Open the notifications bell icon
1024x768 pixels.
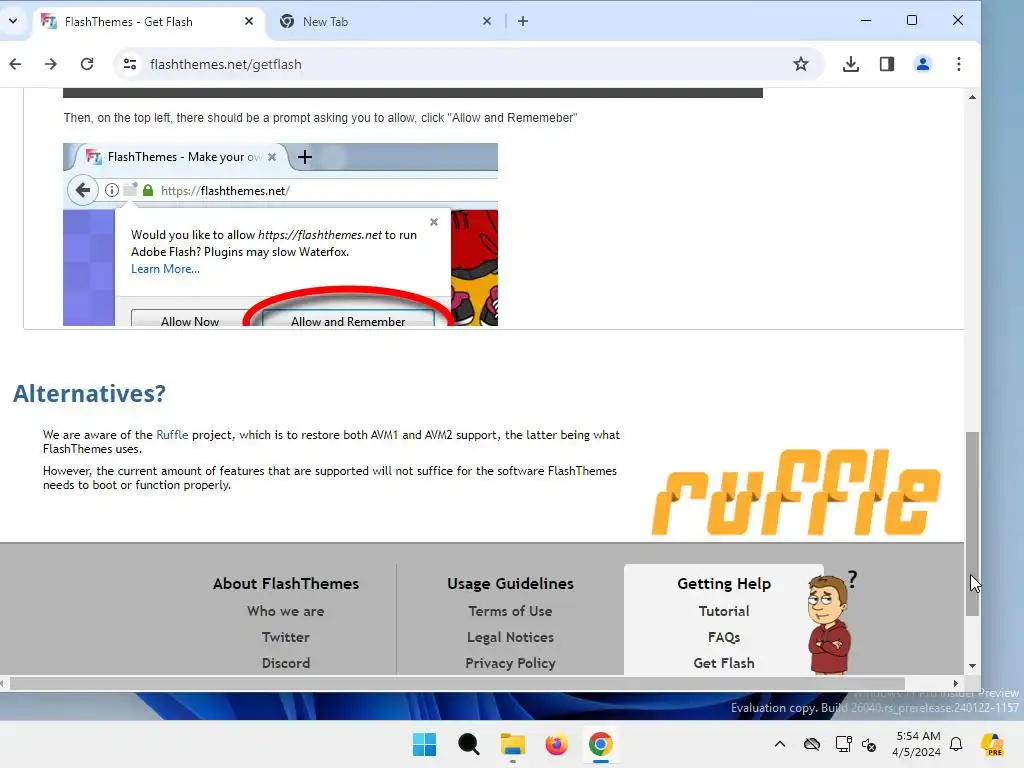(956, 744)
